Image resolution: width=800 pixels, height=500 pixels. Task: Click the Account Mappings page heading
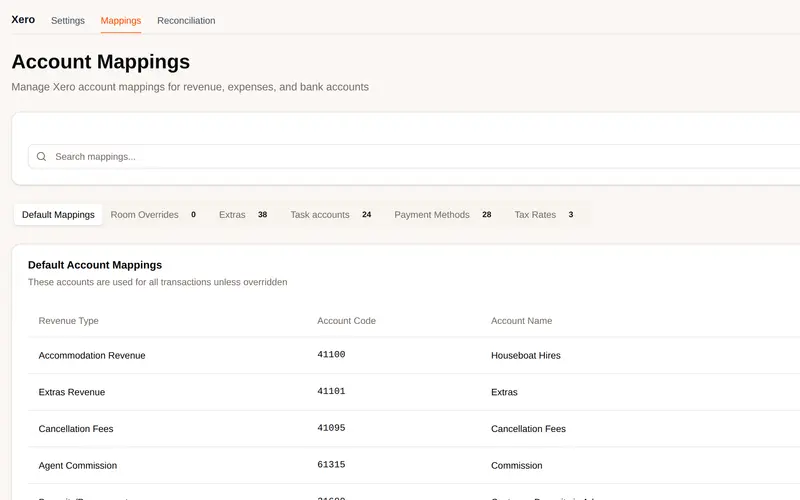[x=101, y=62]
